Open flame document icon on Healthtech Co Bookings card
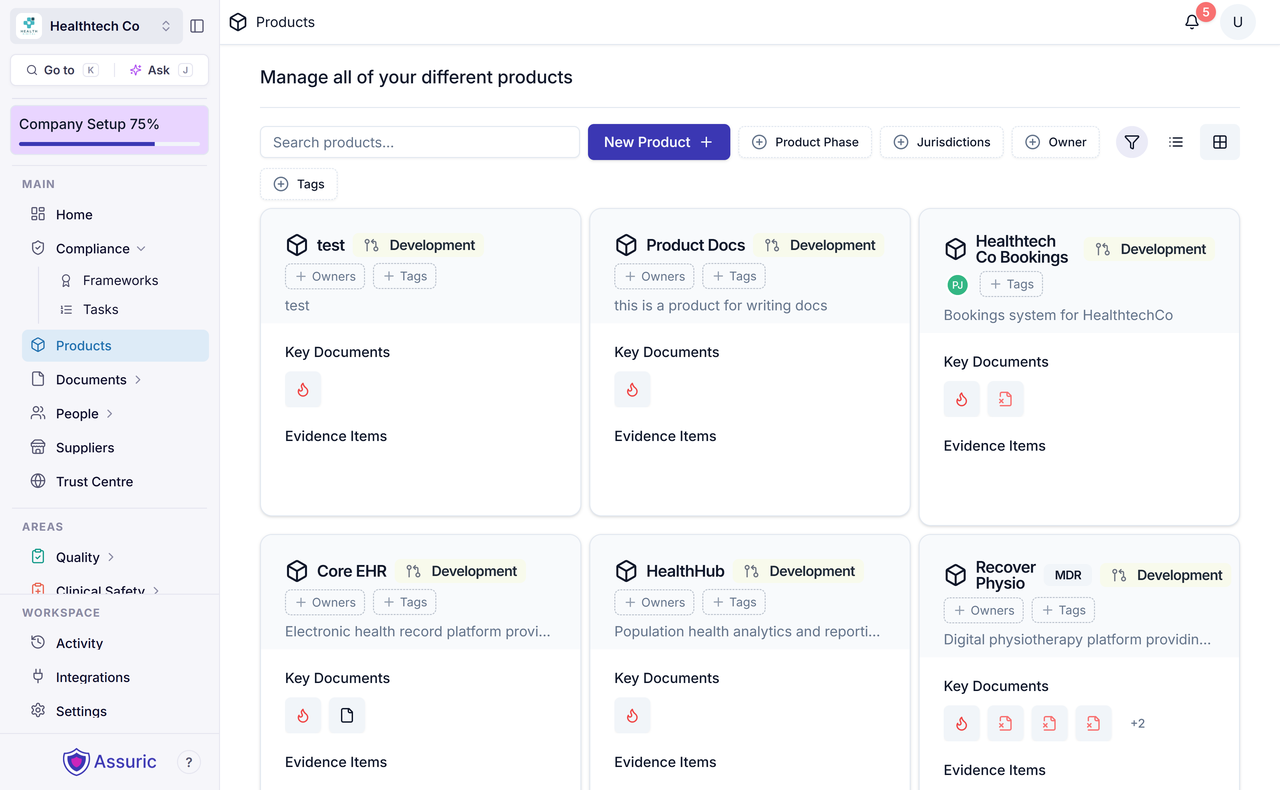 point(961,400)
